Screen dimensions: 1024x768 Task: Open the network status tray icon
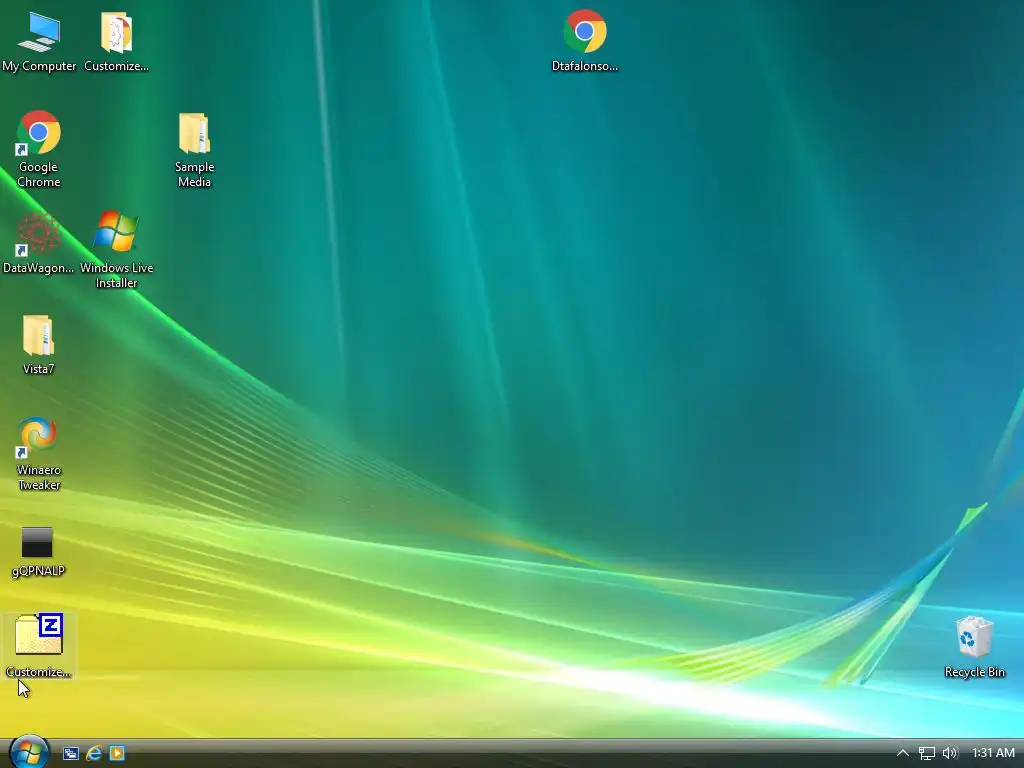[x=927, y=754]
